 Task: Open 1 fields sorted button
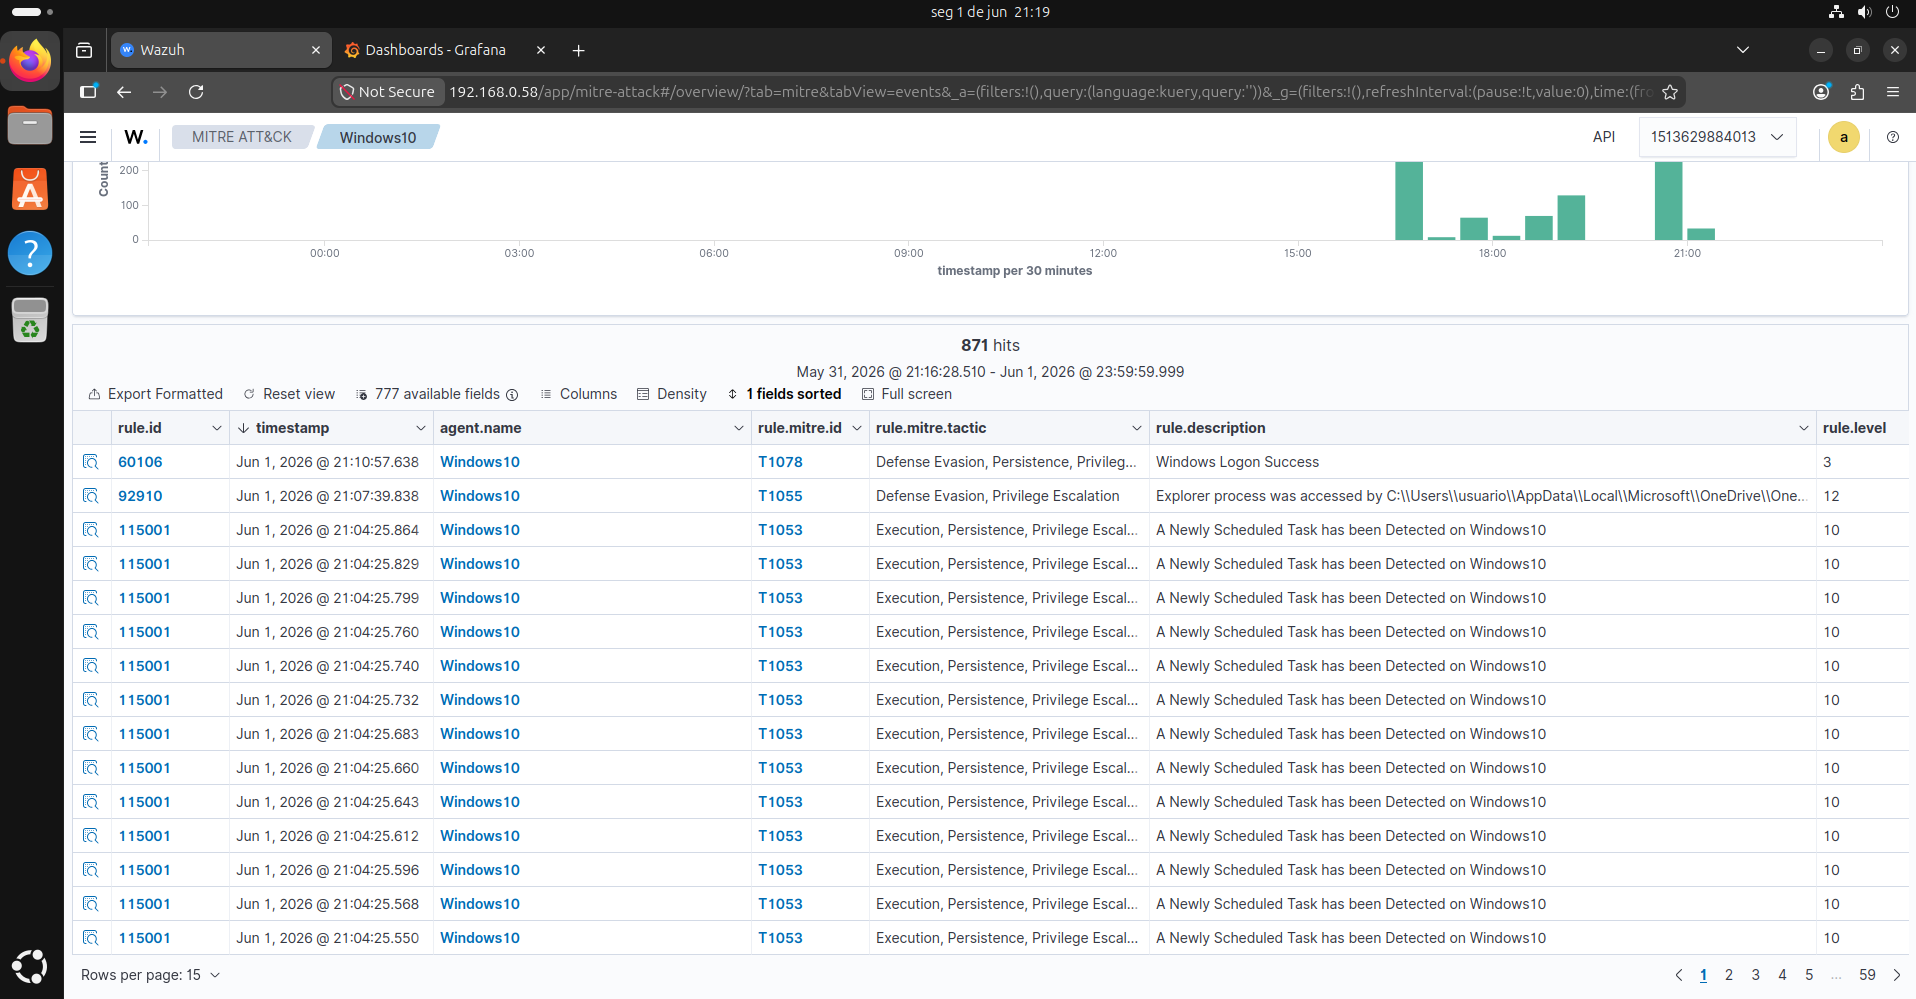click(x=784, y=394)
